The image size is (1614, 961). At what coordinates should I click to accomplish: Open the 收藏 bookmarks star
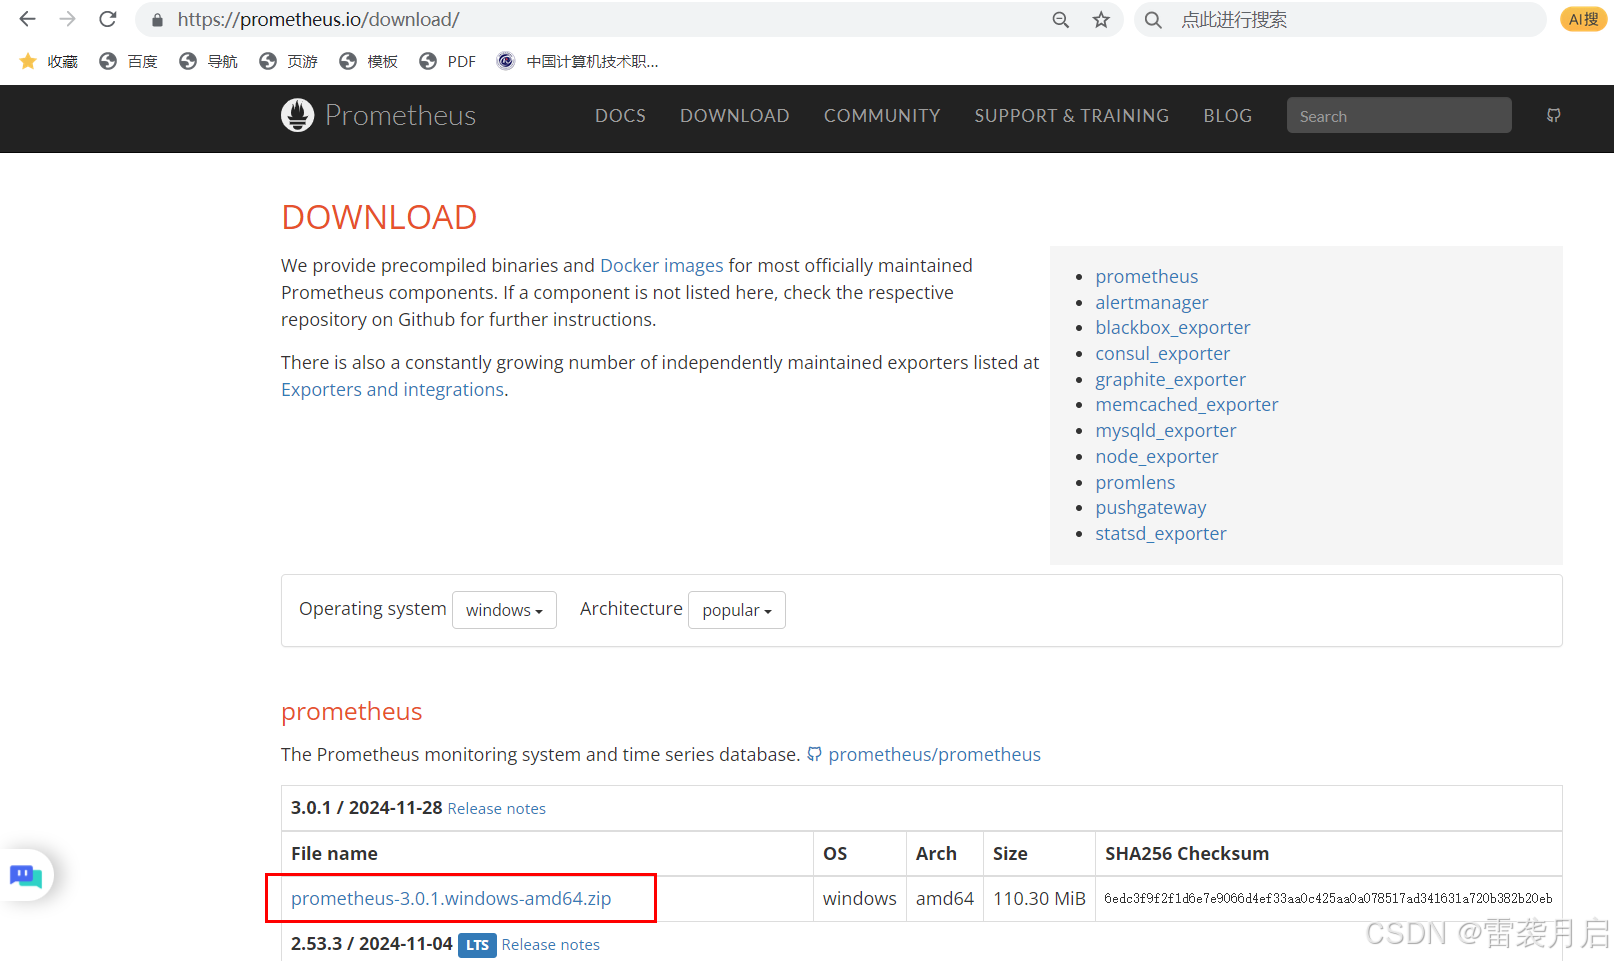[x=48, y=61]
